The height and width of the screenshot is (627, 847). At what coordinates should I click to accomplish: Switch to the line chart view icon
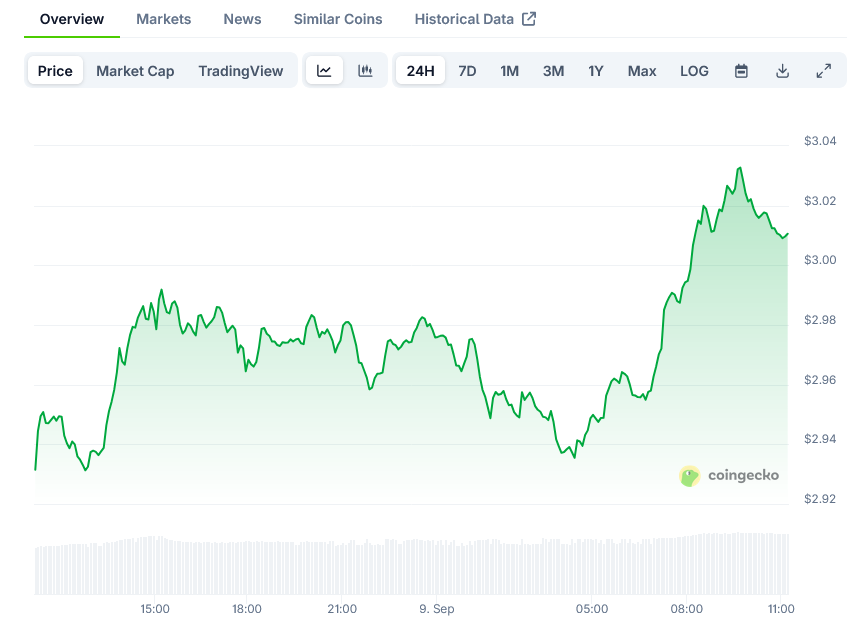point(324,71)
